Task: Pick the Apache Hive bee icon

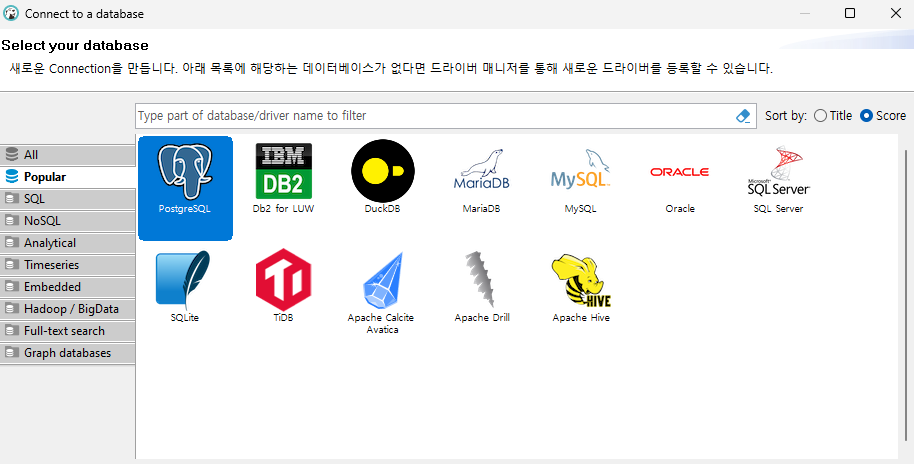Action: pos(581,281)
